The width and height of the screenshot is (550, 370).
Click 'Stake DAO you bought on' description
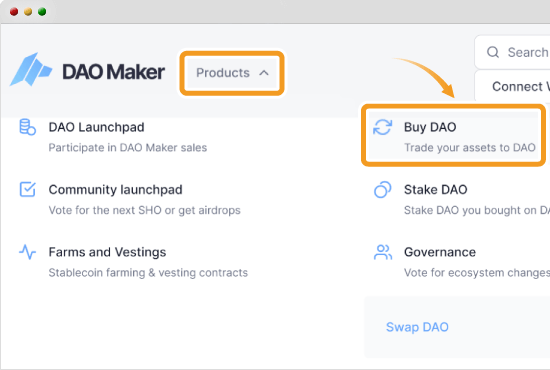[477, 210]
